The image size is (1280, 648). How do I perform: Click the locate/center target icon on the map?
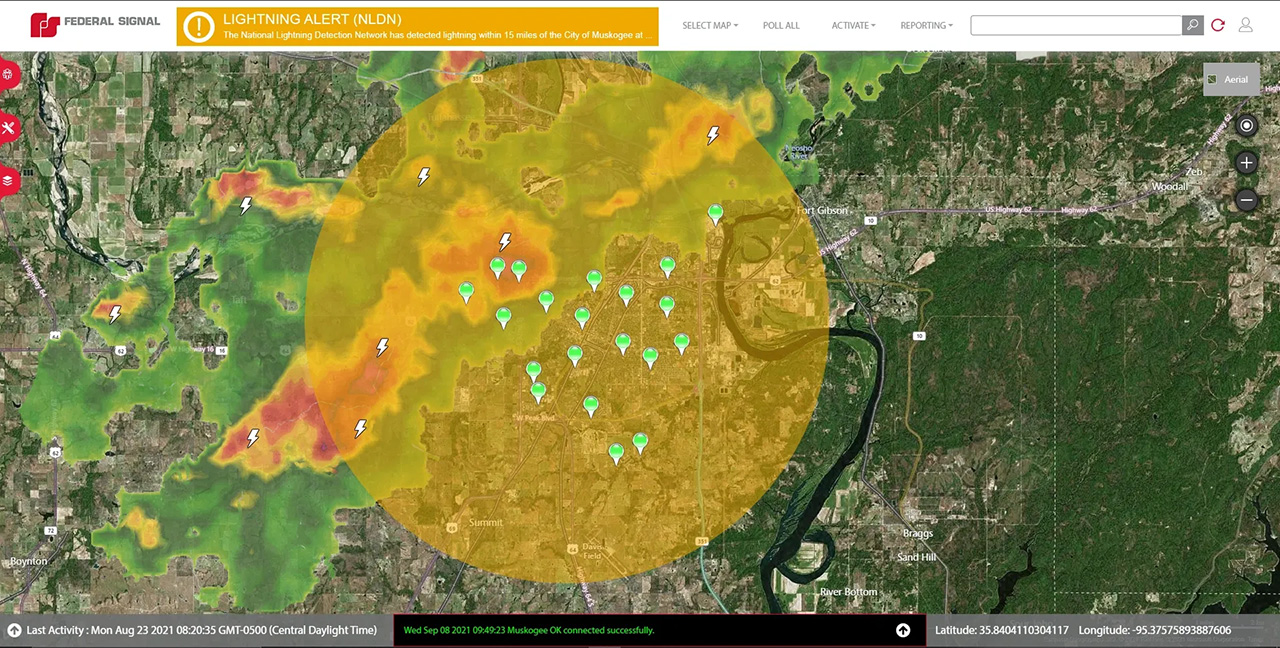pos(1246,125)
